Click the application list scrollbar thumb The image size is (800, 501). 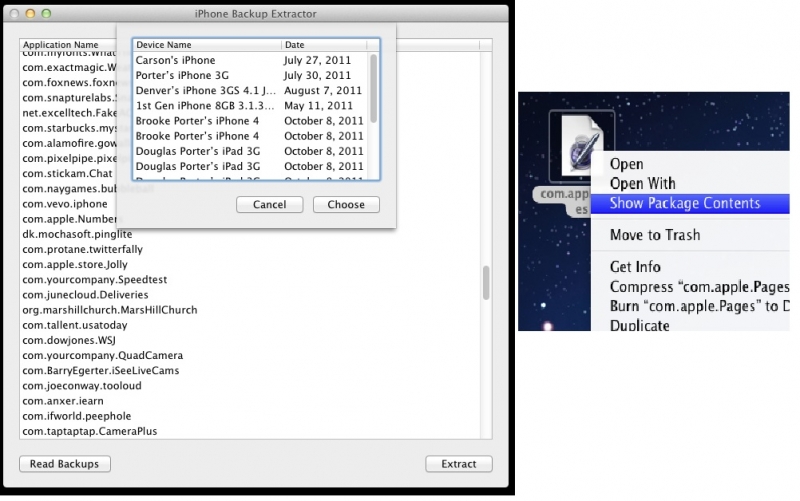(x=487, y=283)
